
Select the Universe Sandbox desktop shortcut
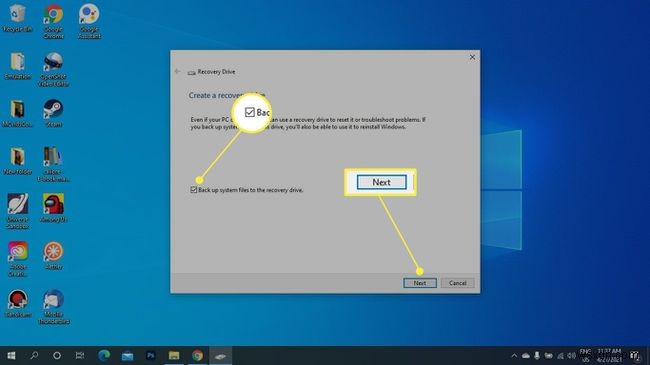17,211
